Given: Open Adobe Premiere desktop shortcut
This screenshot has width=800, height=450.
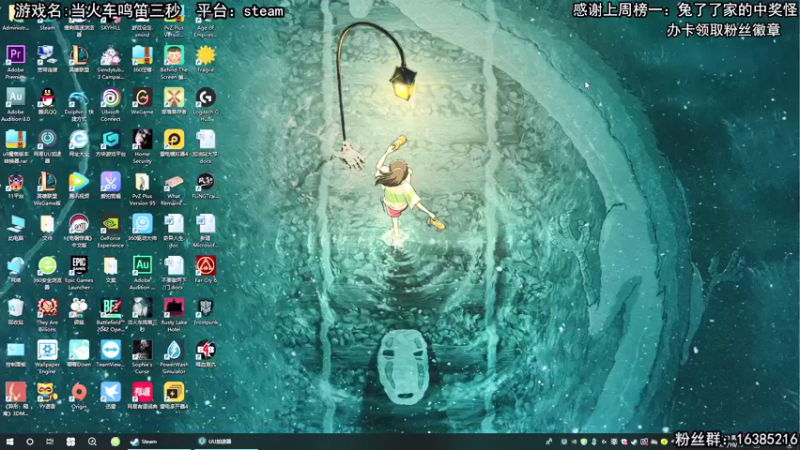Looking at the screenshot, I should 15,55.
